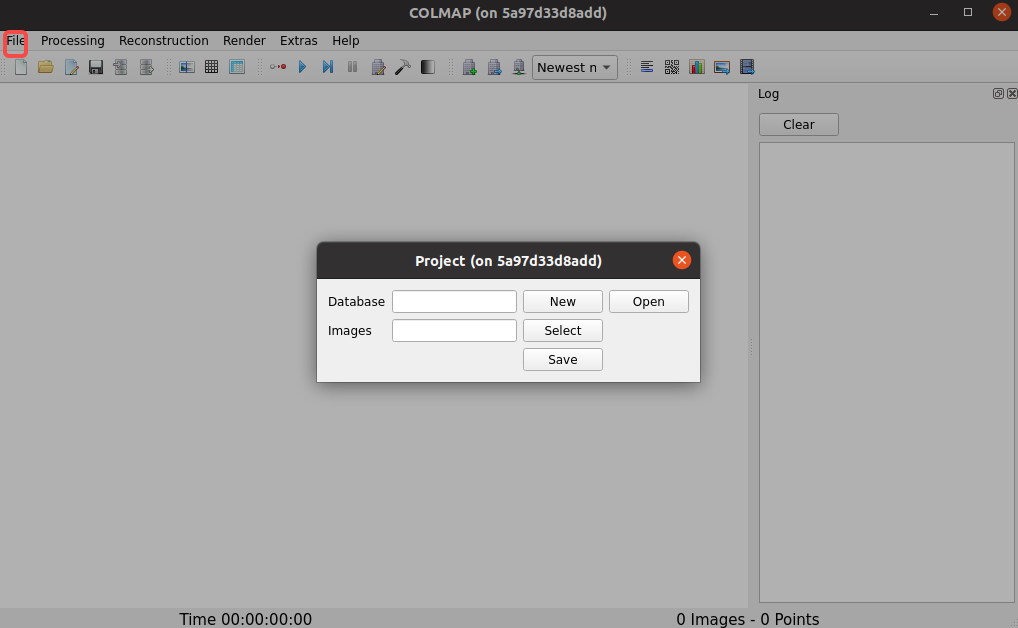Open Dense reconstruction gradient square icon
Screen dimensions: 1018x628
click(428, 67)
